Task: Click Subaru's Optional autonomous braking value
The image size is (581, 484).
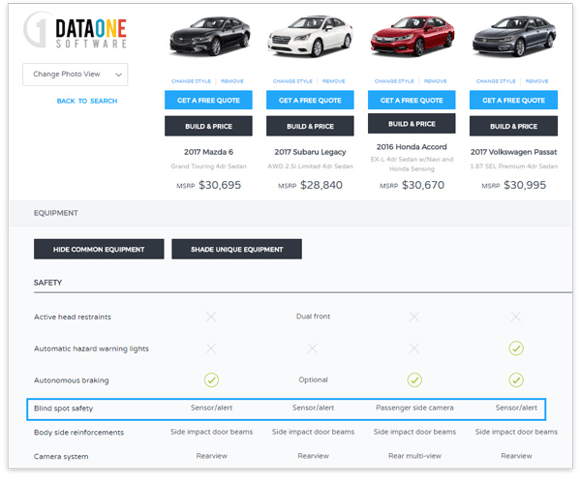Action: point(313,380)
